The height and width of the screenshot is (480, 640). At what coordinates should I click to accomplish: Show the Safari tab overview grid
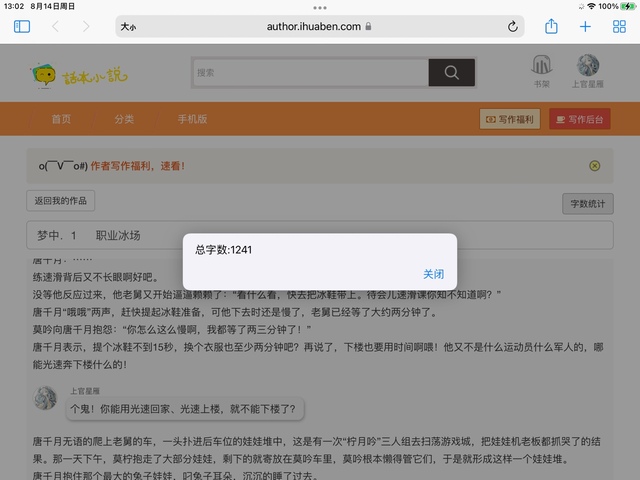[619, 27]
